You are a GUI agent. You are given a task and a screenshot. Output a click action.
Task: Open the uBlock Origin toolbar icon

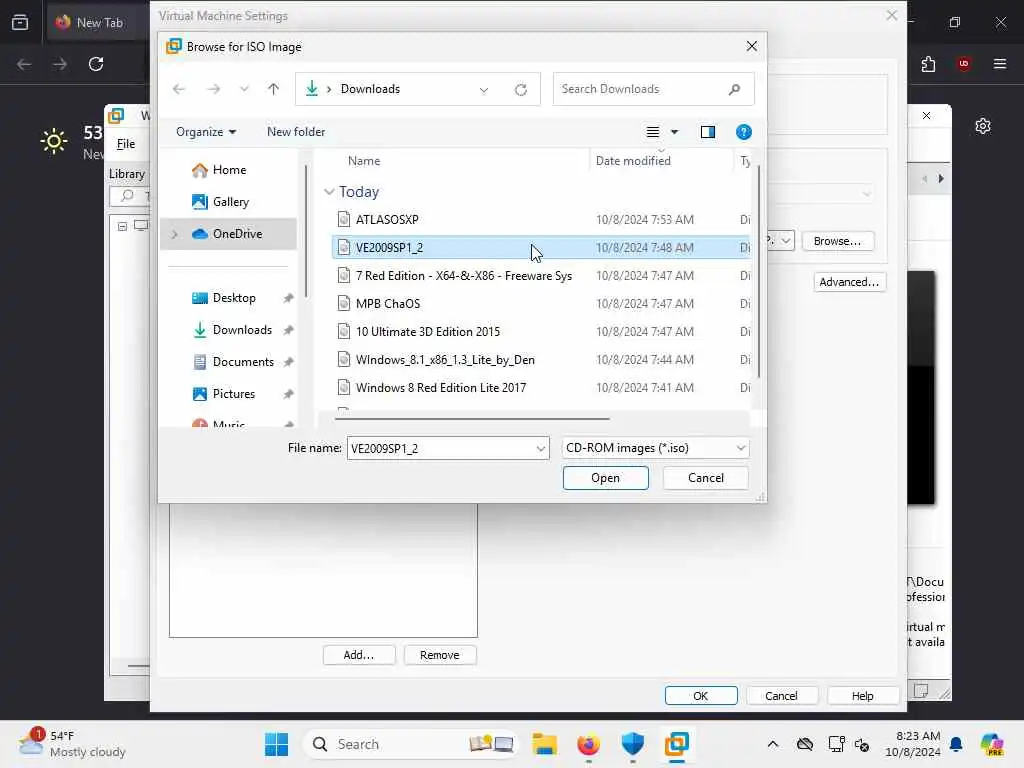point(963,64)
